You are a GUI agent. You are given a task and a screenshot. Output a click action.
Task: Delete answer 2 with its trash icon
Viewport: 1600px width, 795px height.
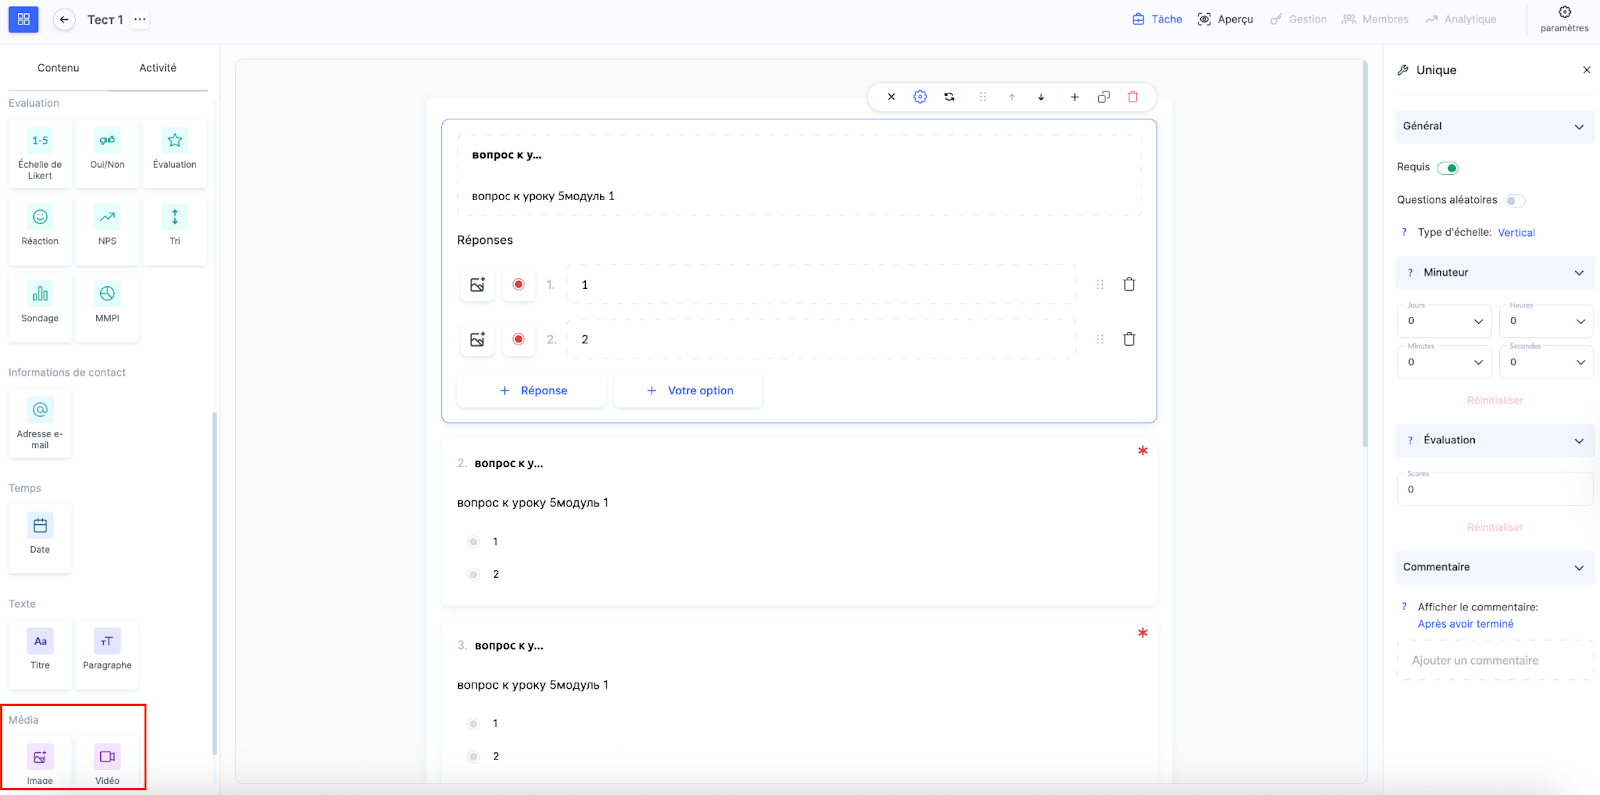click(x=1129, y=339)
